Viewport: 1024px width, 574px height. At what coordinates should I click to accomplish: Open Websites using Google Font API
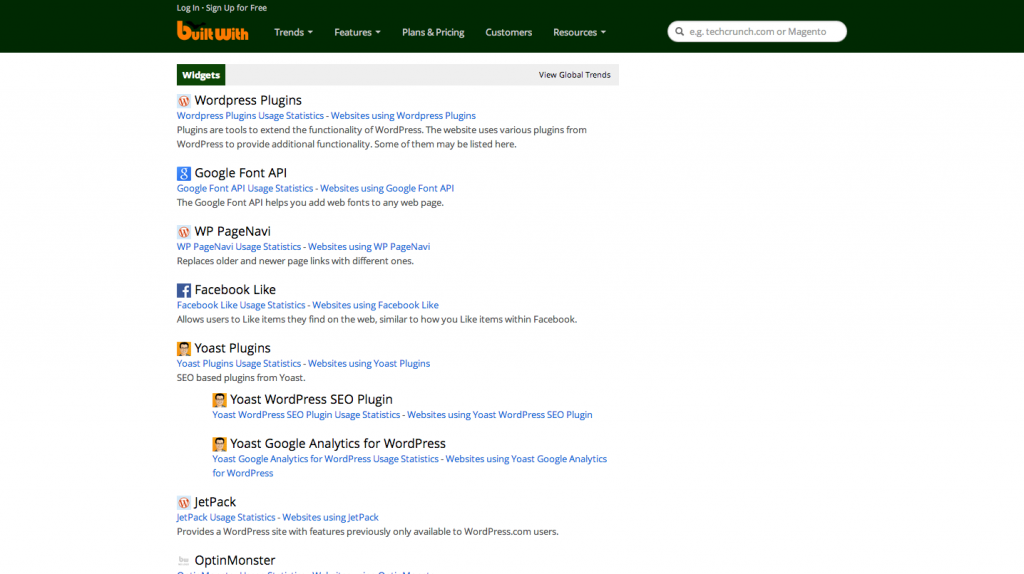387,188
